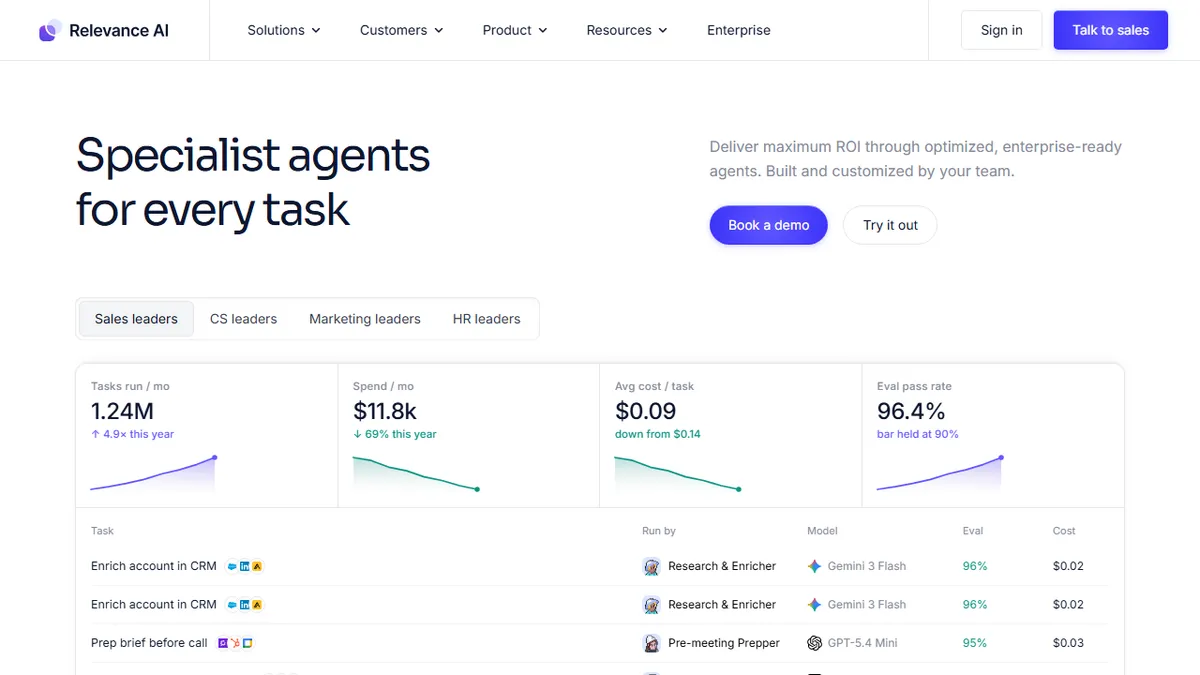Screen dimensions: 1200x675
Task: Click the 'Task' column header
Action: tap(102, 531)
